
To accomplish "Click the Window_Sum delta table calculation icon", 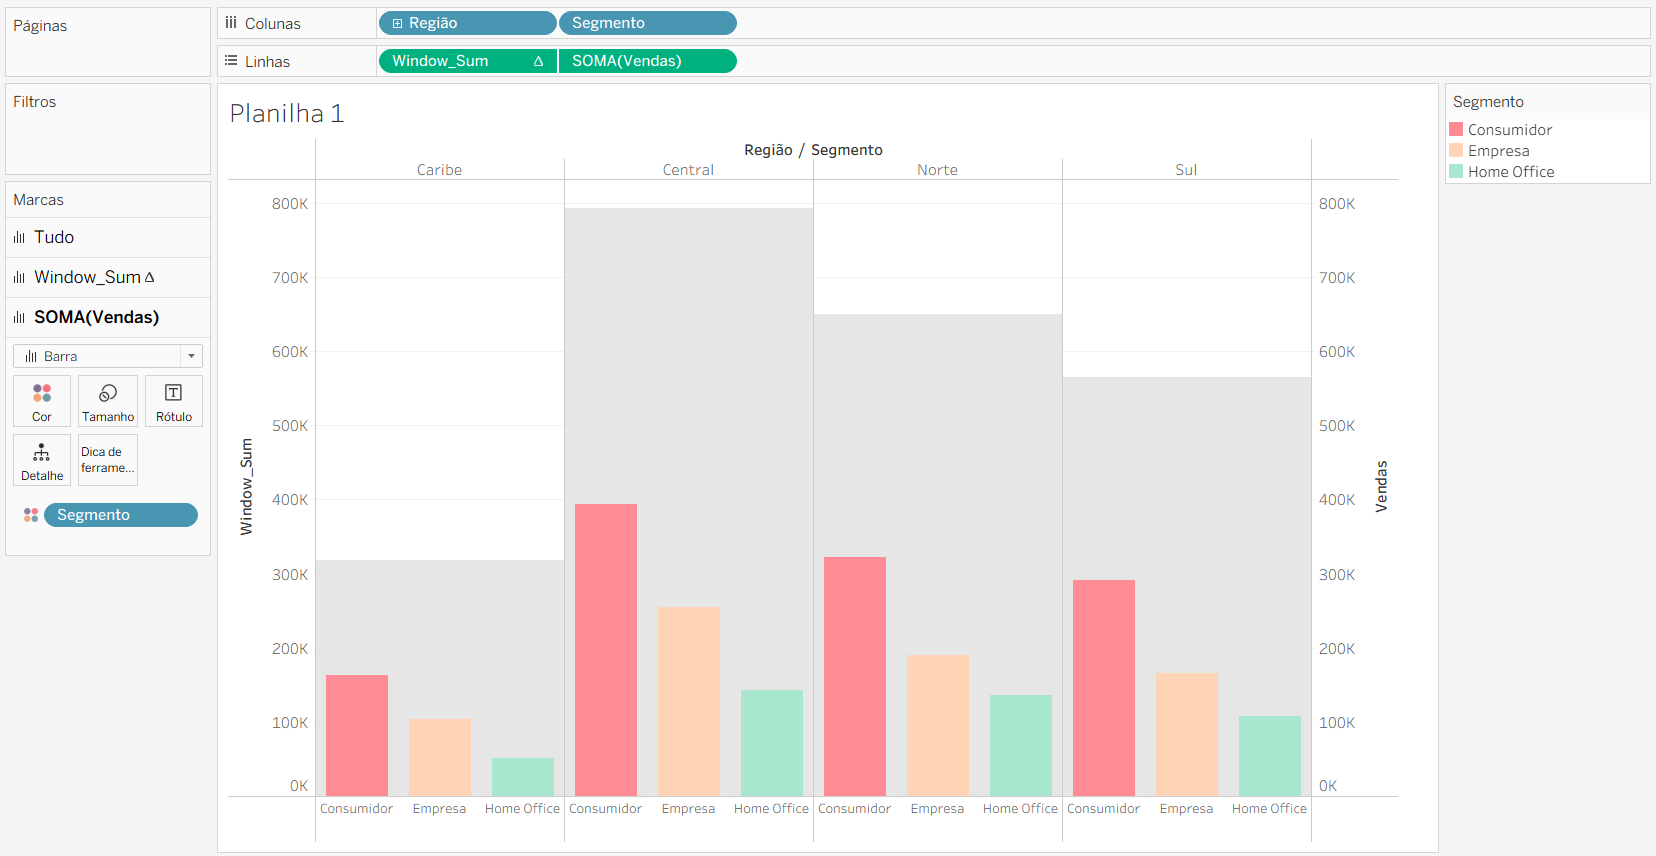I will click(x=538, y=61).
